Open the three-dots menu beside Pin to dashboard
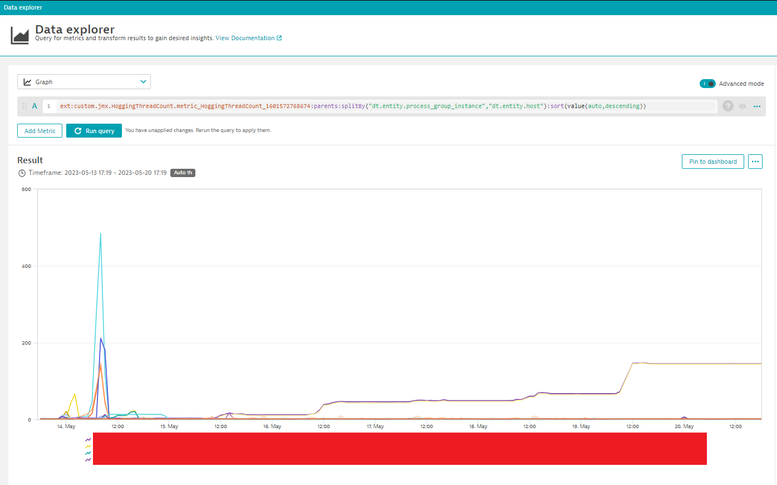The image size is (777, 485). click(755, 162)
